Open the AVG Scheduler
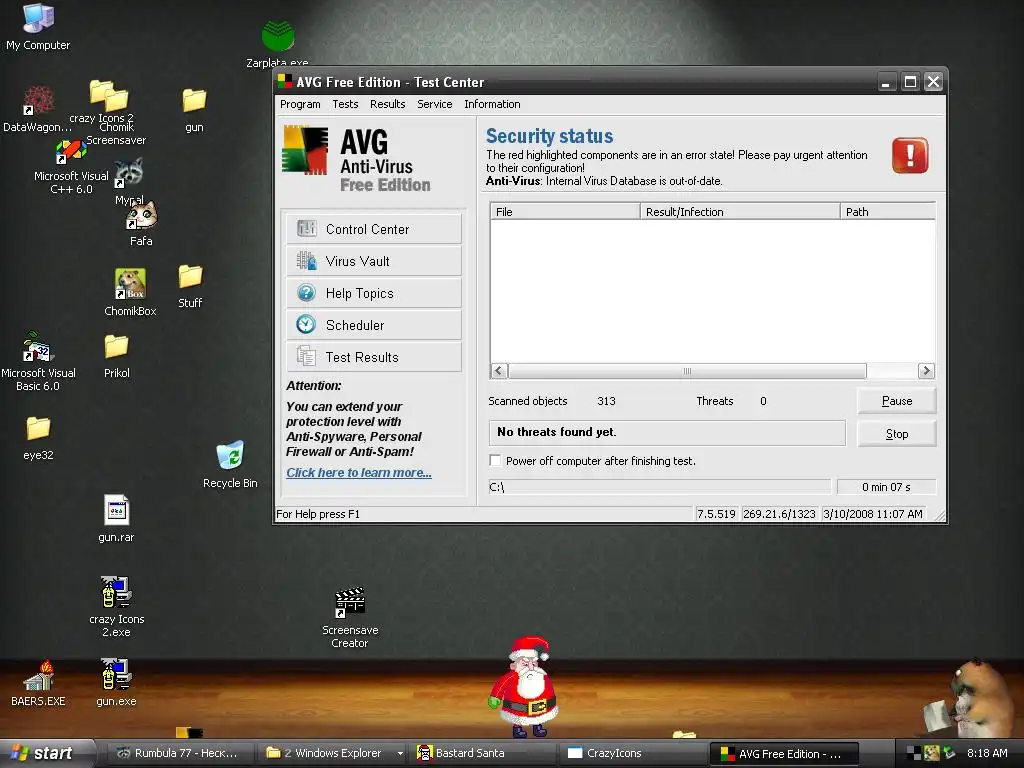Screen dimensions: 1024x768 pyautogui.click(x=374, y=325)
